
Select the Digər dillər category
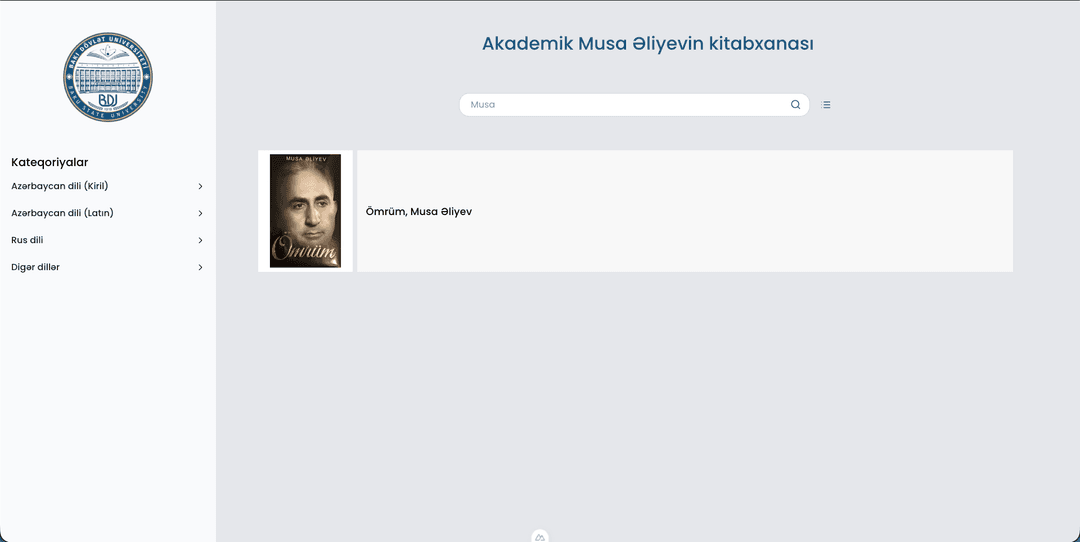[x=35, y=267]
